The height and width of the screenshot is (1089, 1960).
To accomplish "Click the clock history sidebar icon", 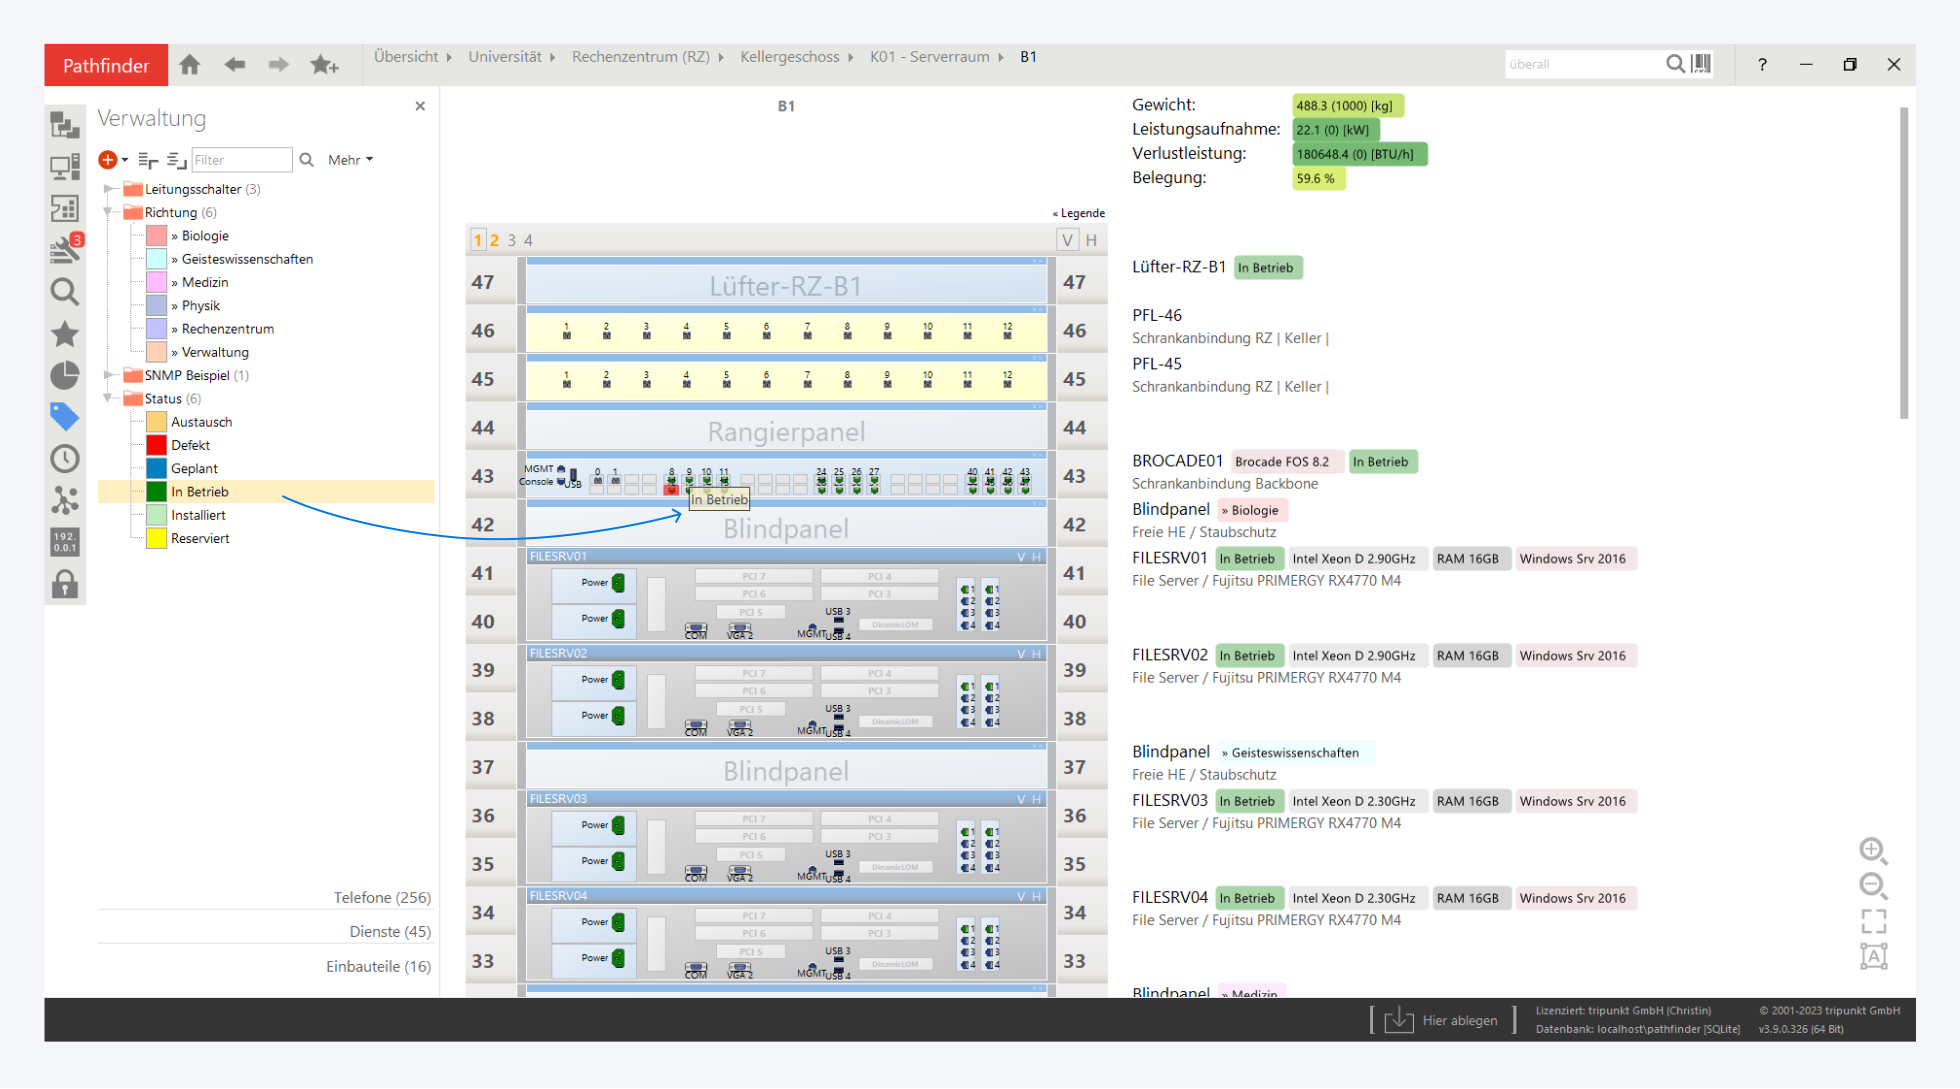I will tap(65, 459).
